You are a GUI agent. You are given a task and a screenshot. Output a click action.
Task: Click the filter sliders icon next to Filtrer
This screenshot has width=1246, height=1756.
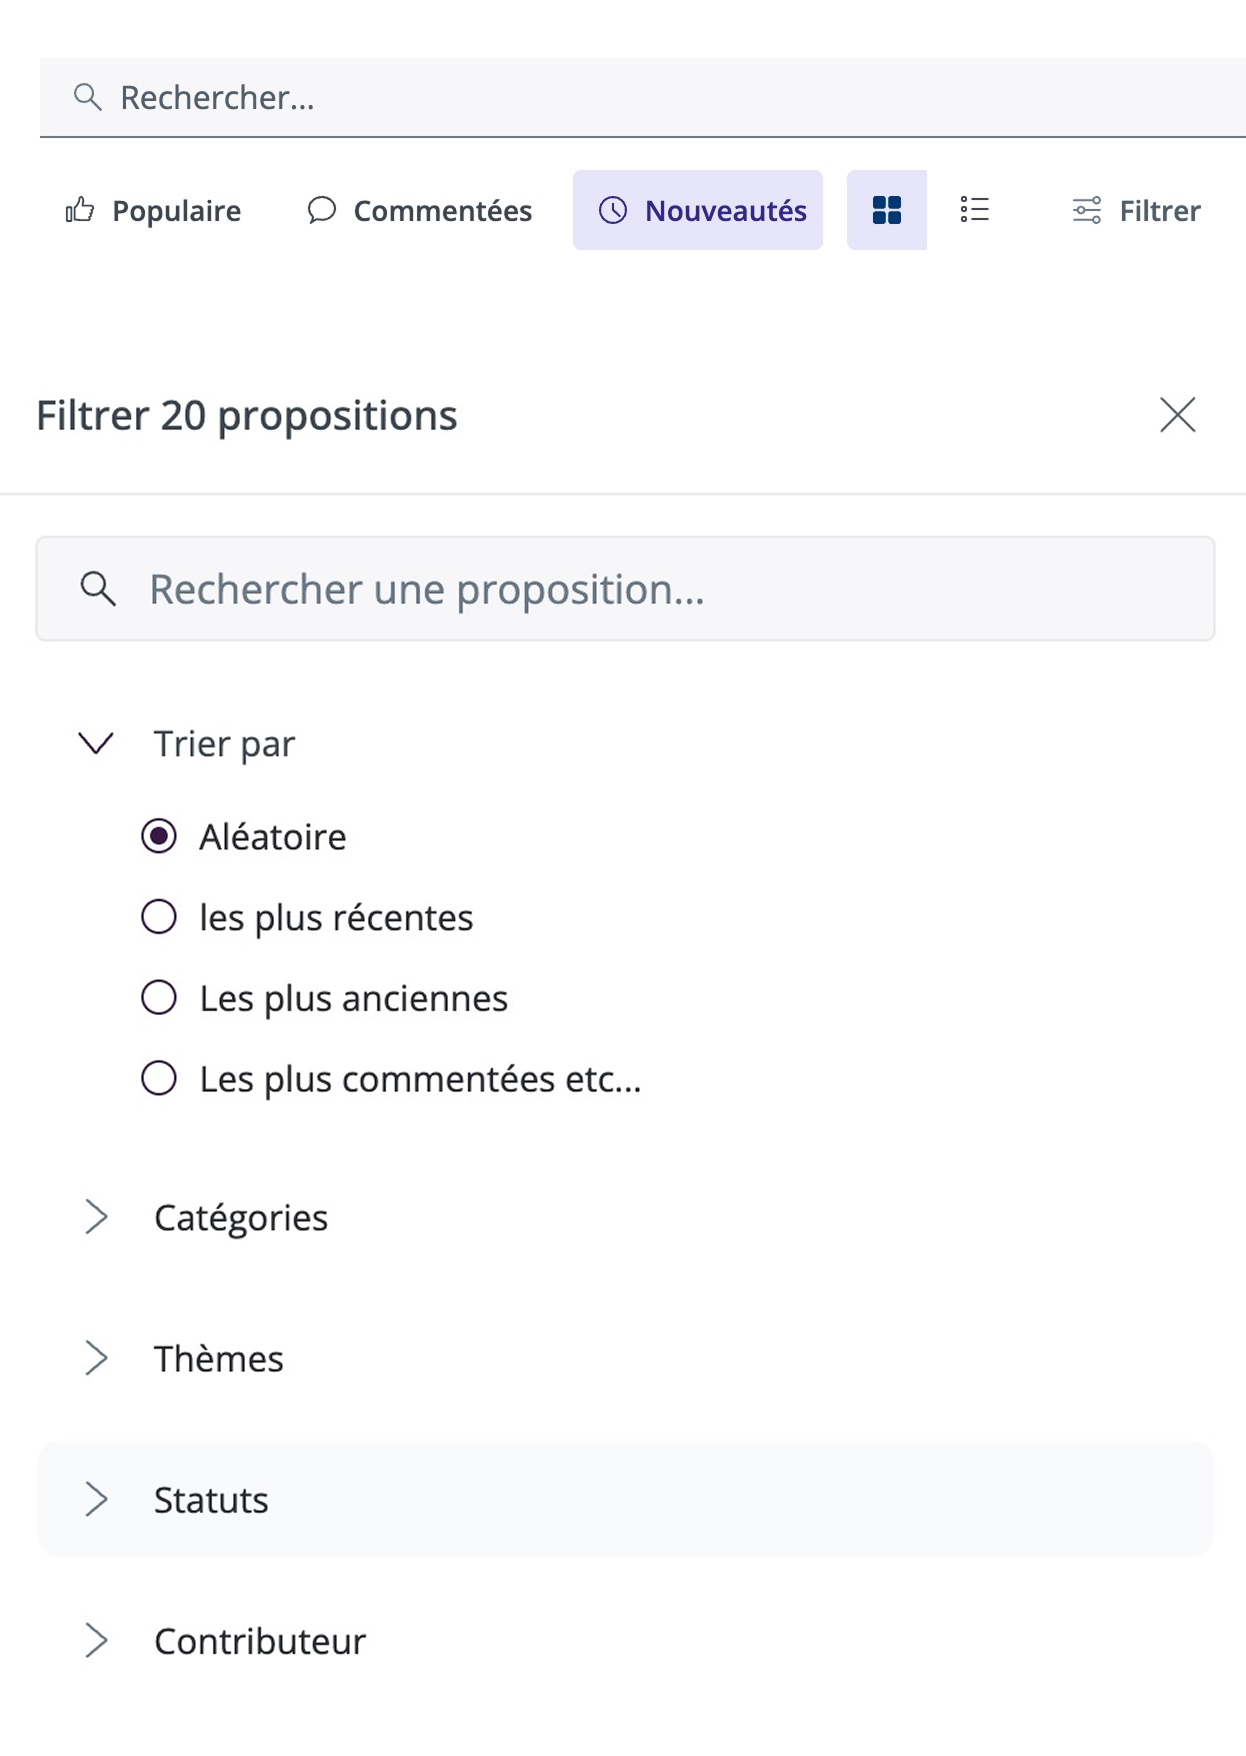[1087, 210]
